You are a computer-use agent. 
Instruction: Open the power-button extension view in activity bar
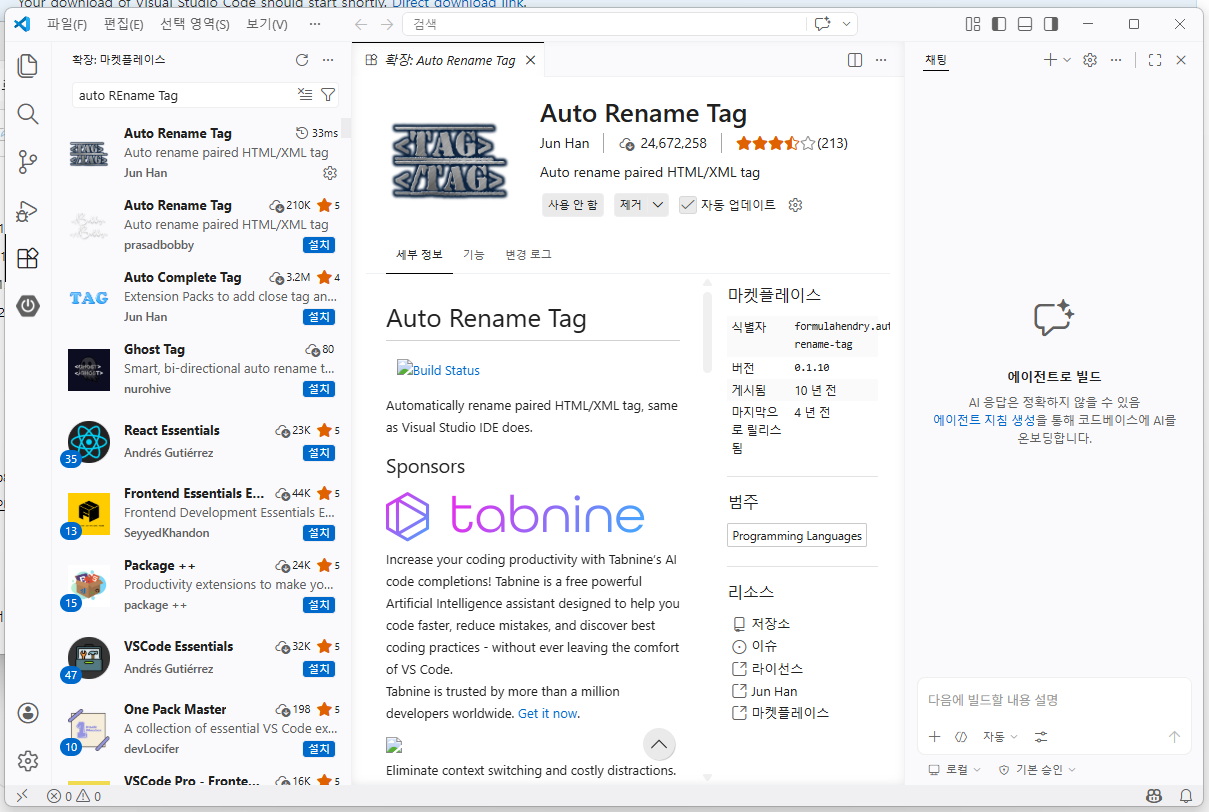coord(28,306)
